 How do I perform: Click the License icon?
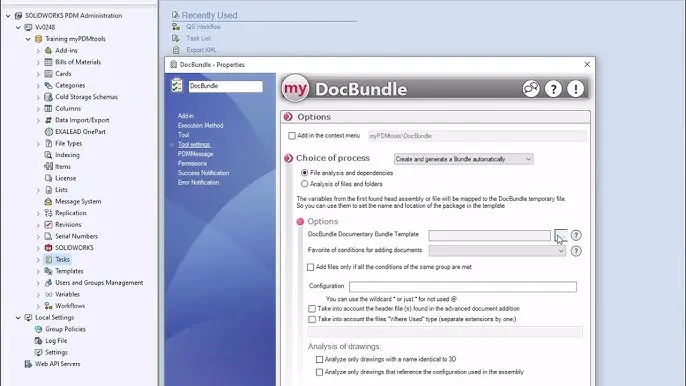point(49,178)
